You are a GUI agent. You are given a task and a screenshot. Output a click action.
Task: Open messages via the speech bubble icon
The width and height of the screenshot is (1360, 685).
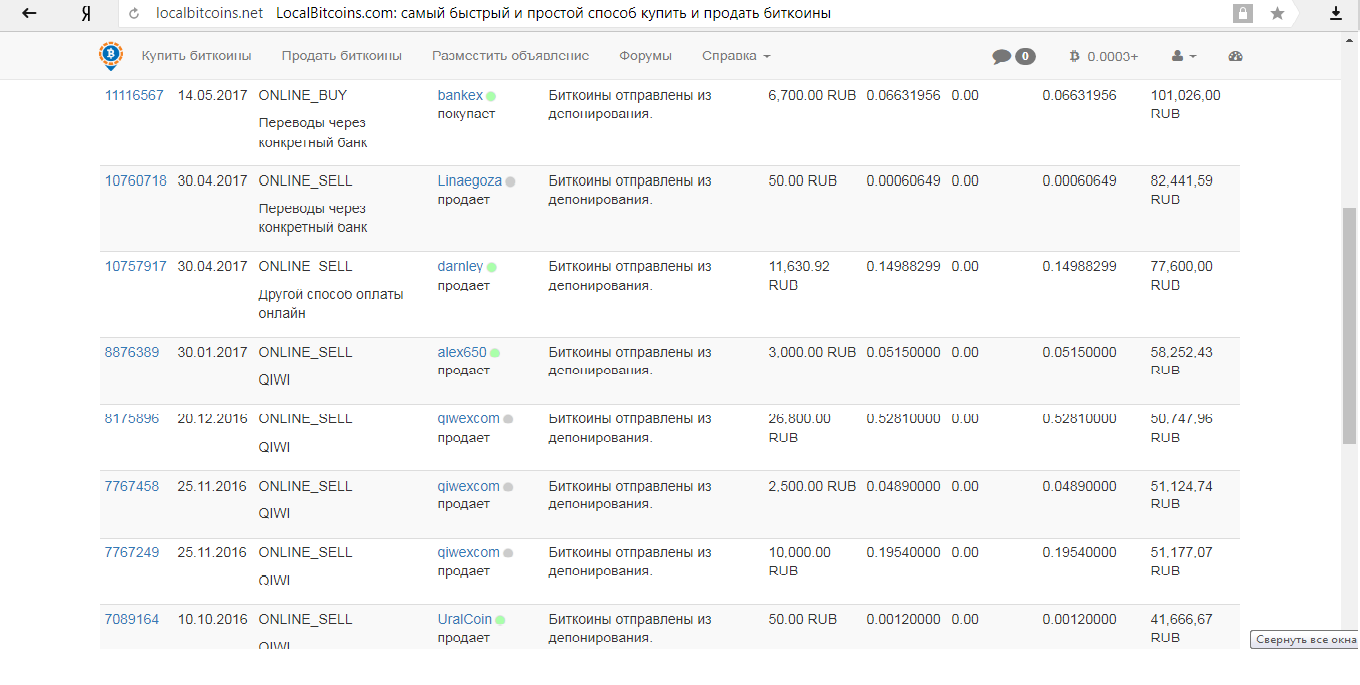point(1002,57)
